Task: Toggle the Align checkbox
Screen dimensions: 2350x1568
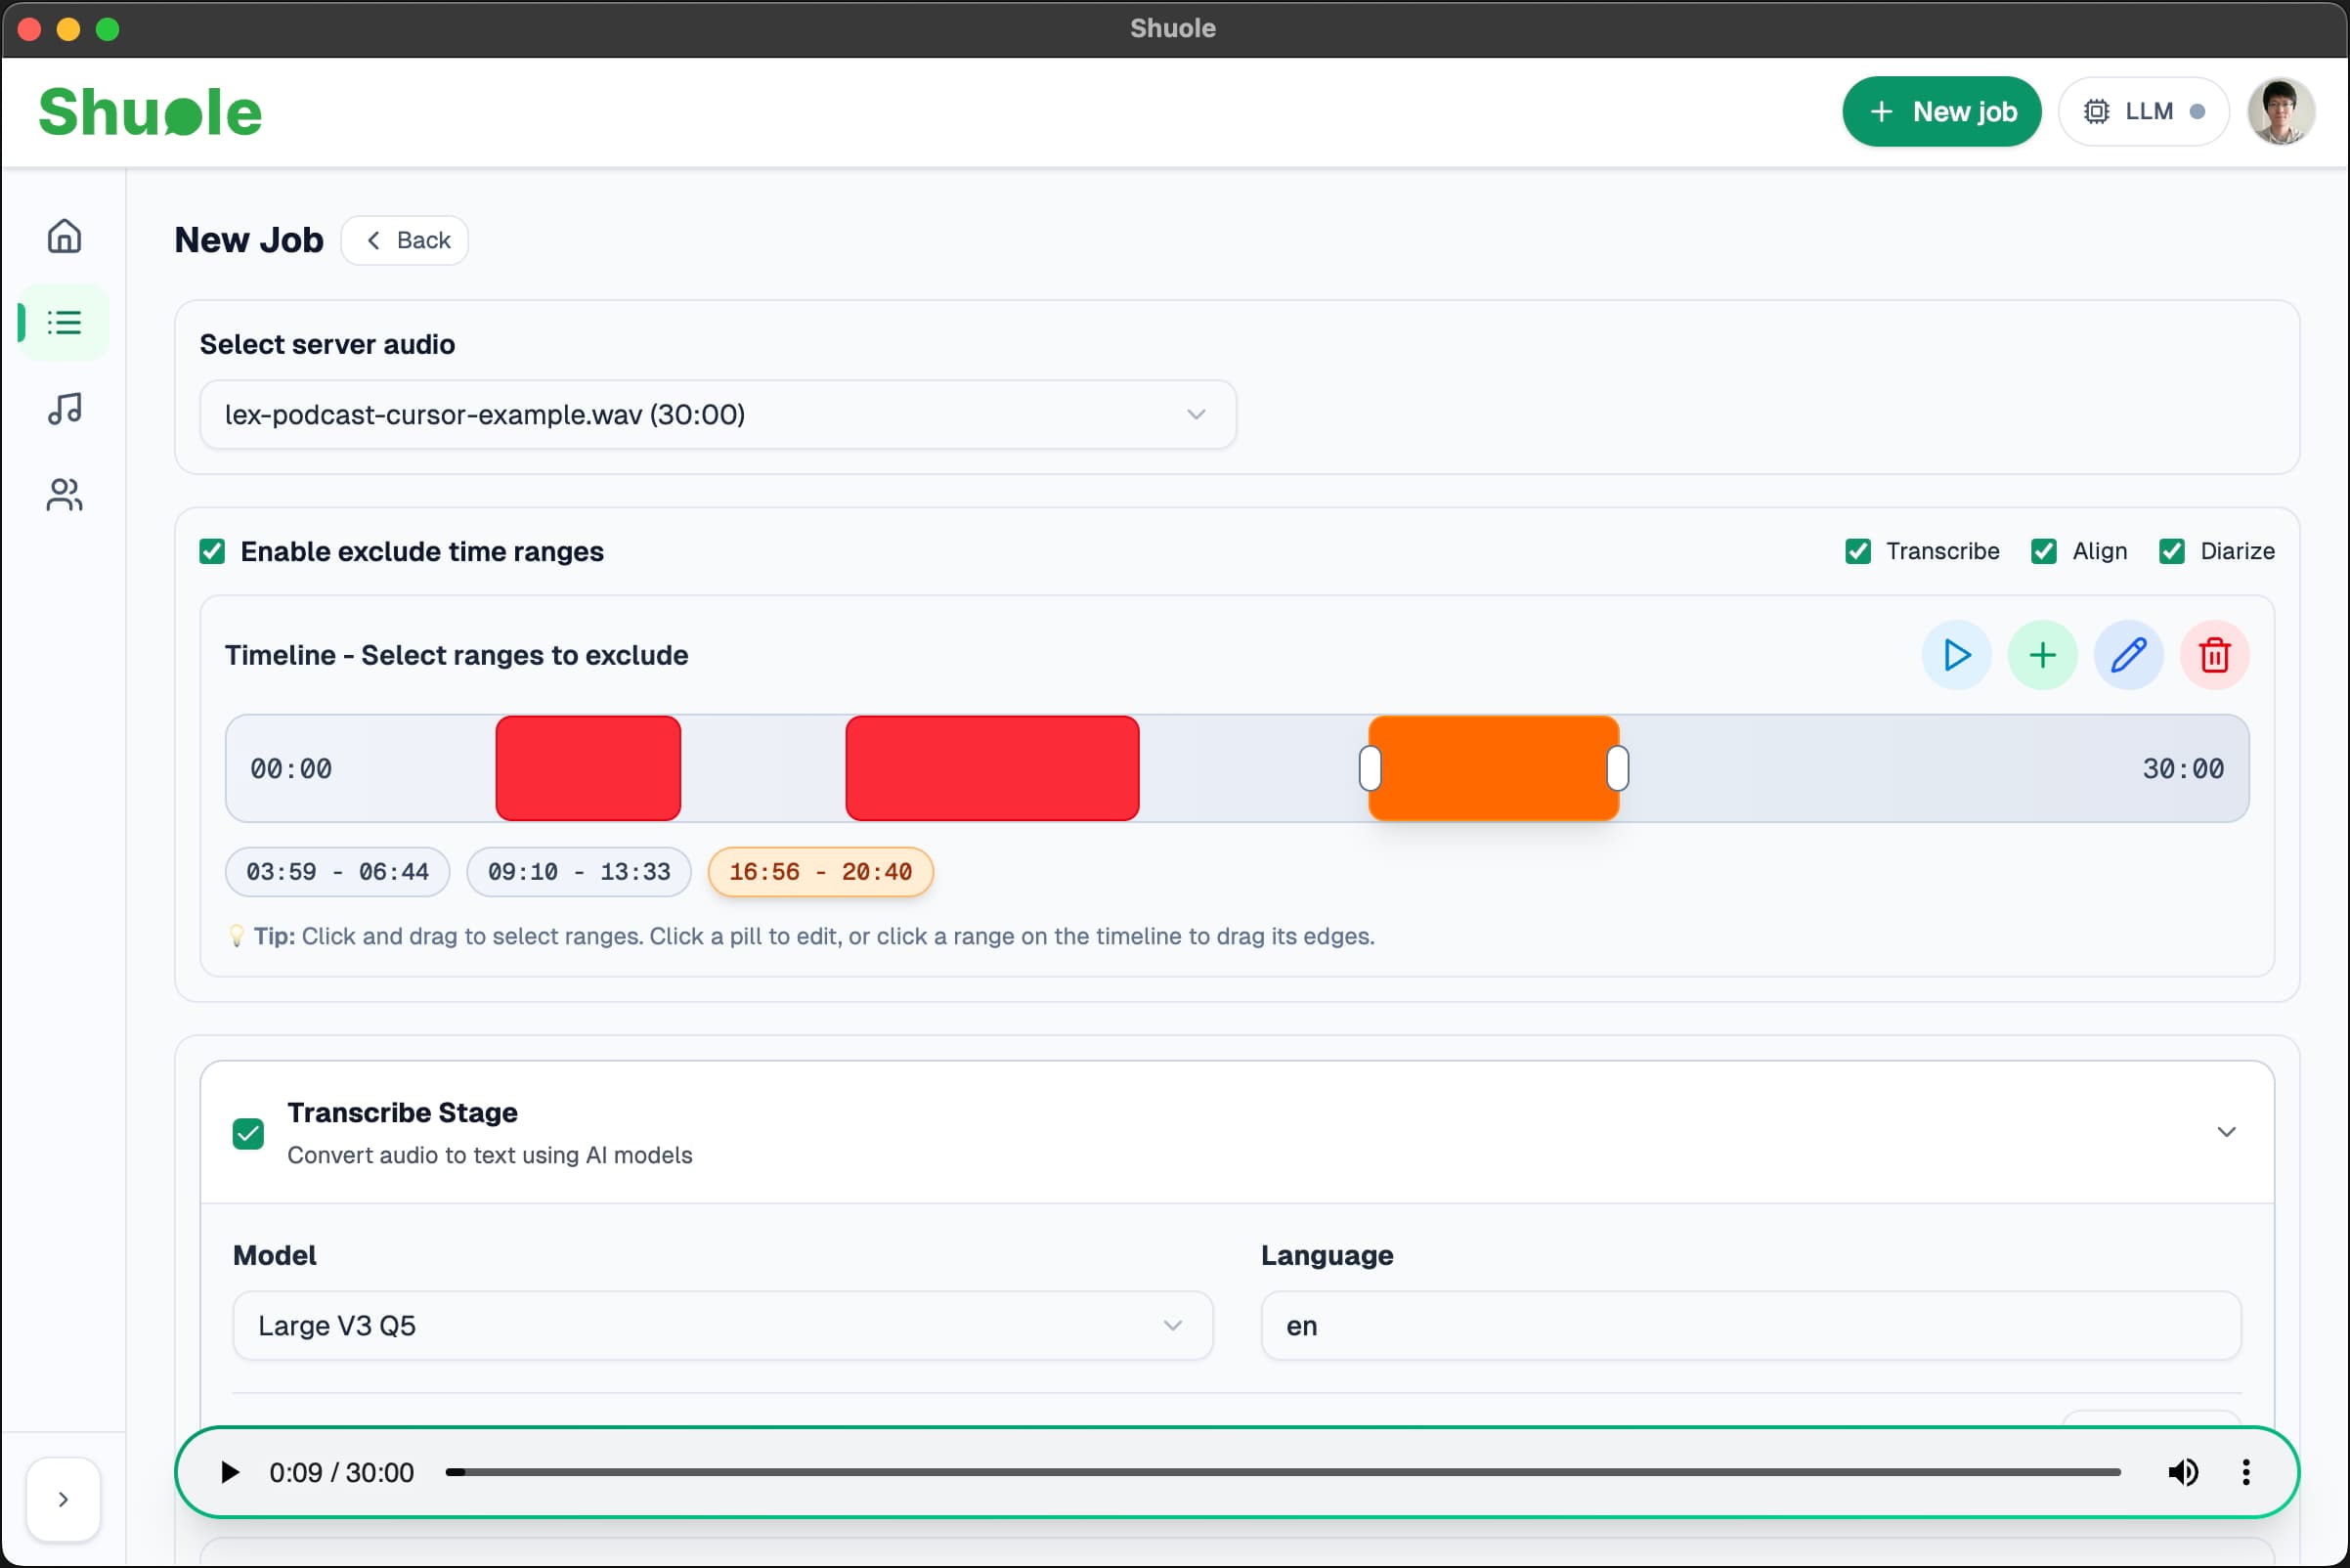Action: pyautogui.click(x=2043, y=551)
